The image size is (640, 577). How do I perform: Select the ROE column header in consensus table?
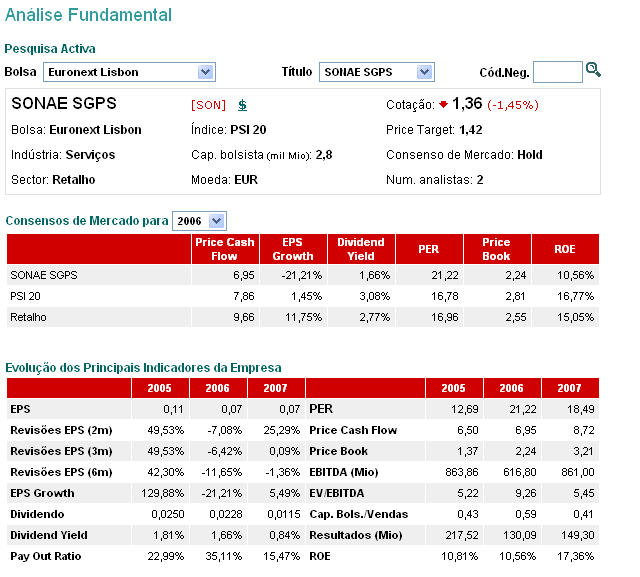pyautogui.click(x=566, y=248)
